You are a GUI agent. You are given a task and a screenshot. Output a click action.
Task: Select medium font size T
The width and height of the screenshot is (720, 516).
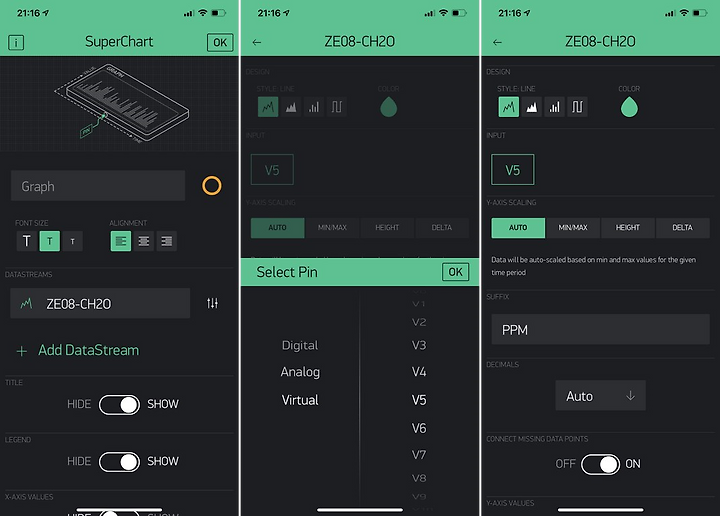coord(50,241)
